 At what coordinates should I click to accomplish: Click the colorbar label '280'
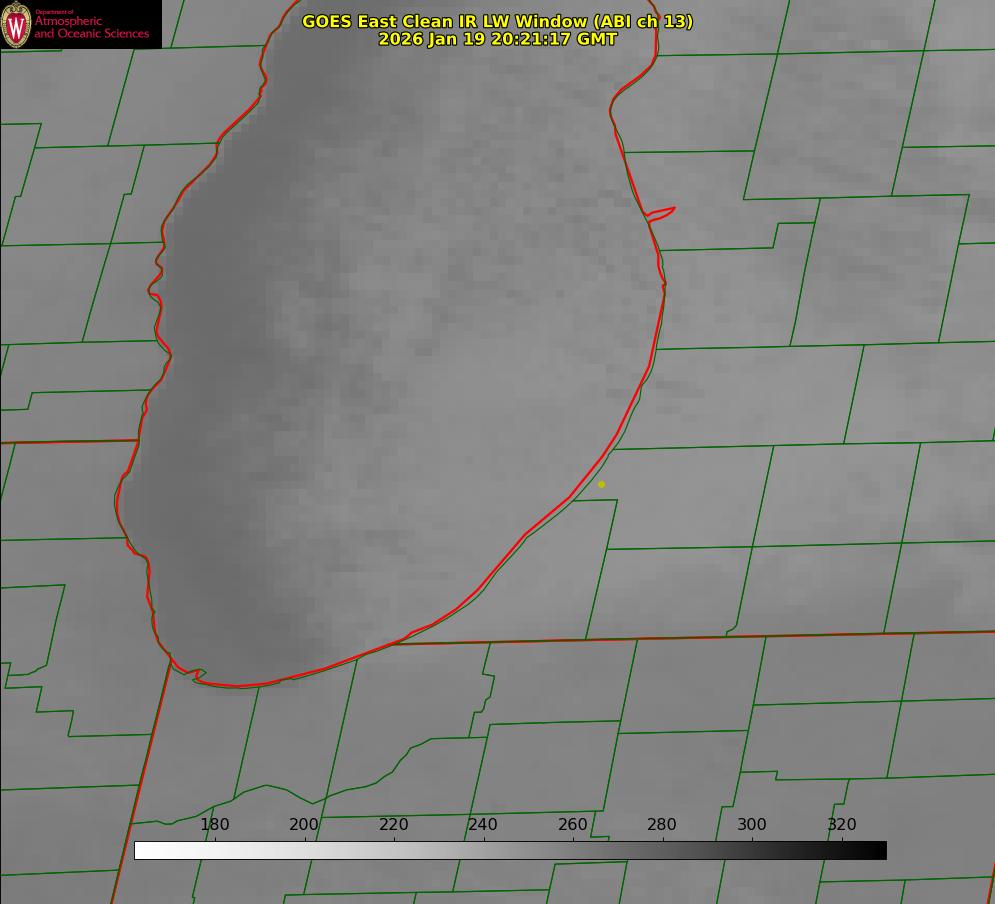tap(662, 824)
